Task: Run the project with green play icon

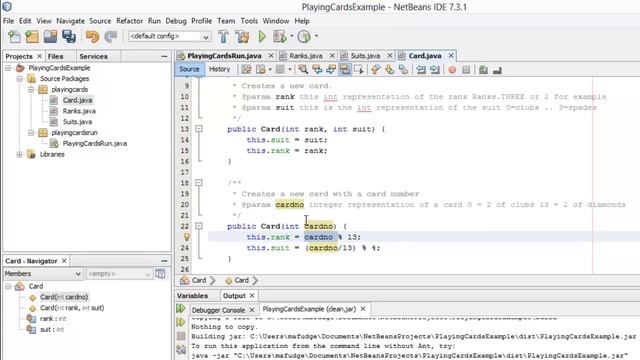Action: tap(262, 37)
